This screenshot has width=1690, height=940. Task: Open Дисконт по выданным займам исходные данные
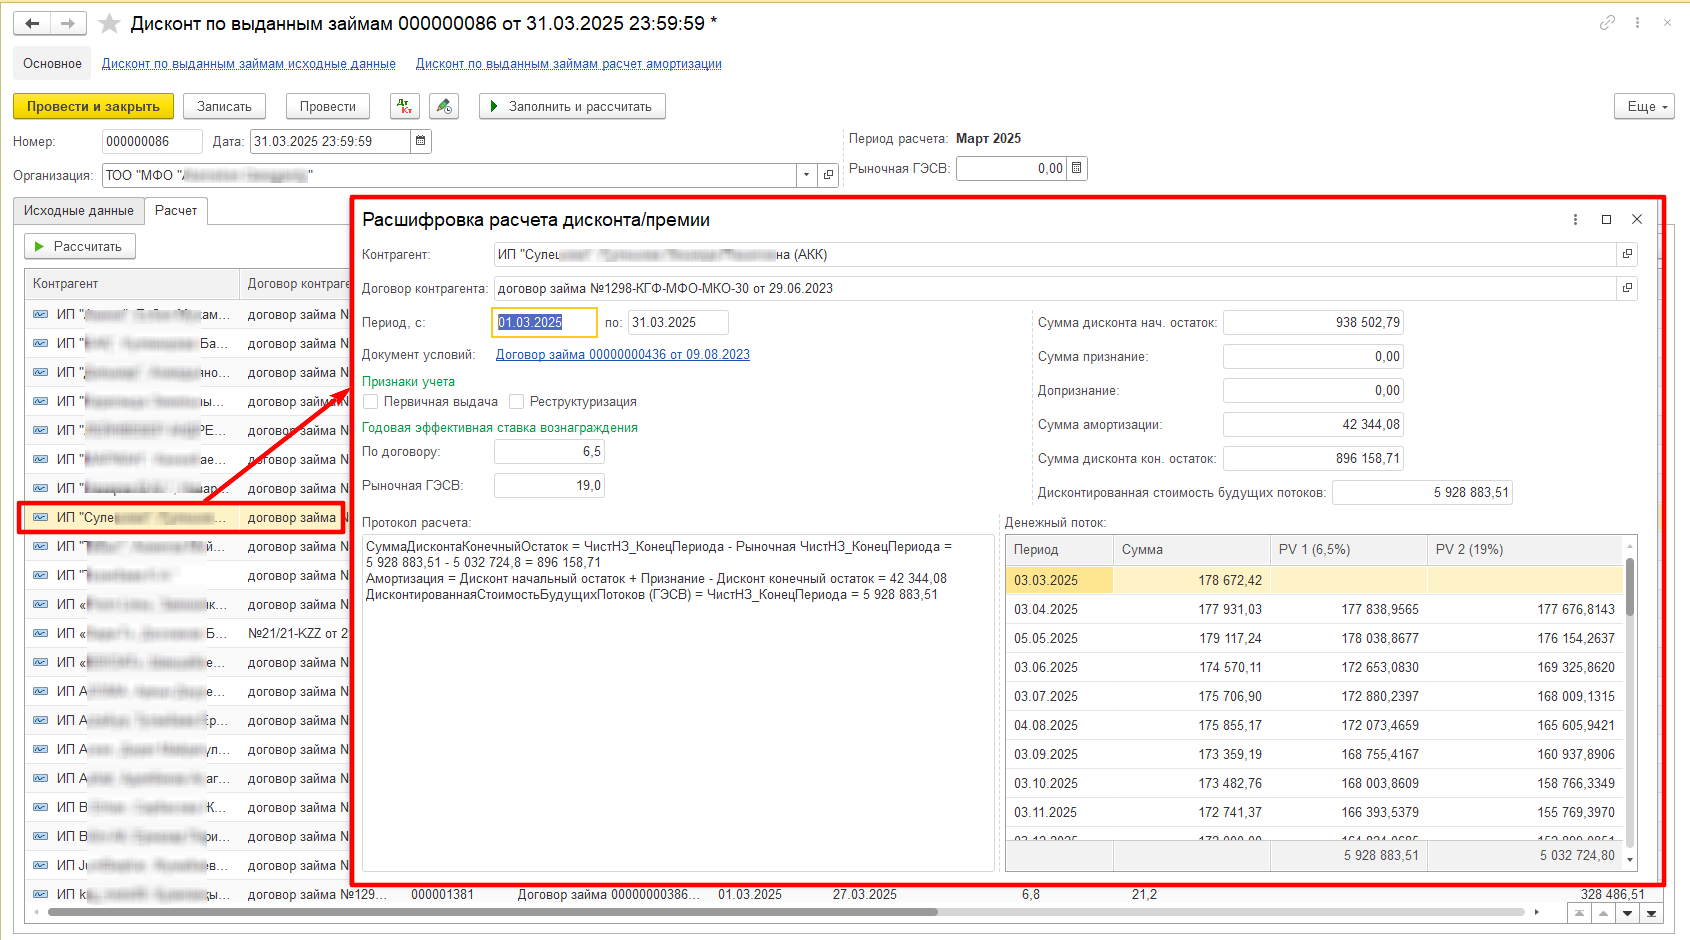pyautogui.click(x=249, y=63)
